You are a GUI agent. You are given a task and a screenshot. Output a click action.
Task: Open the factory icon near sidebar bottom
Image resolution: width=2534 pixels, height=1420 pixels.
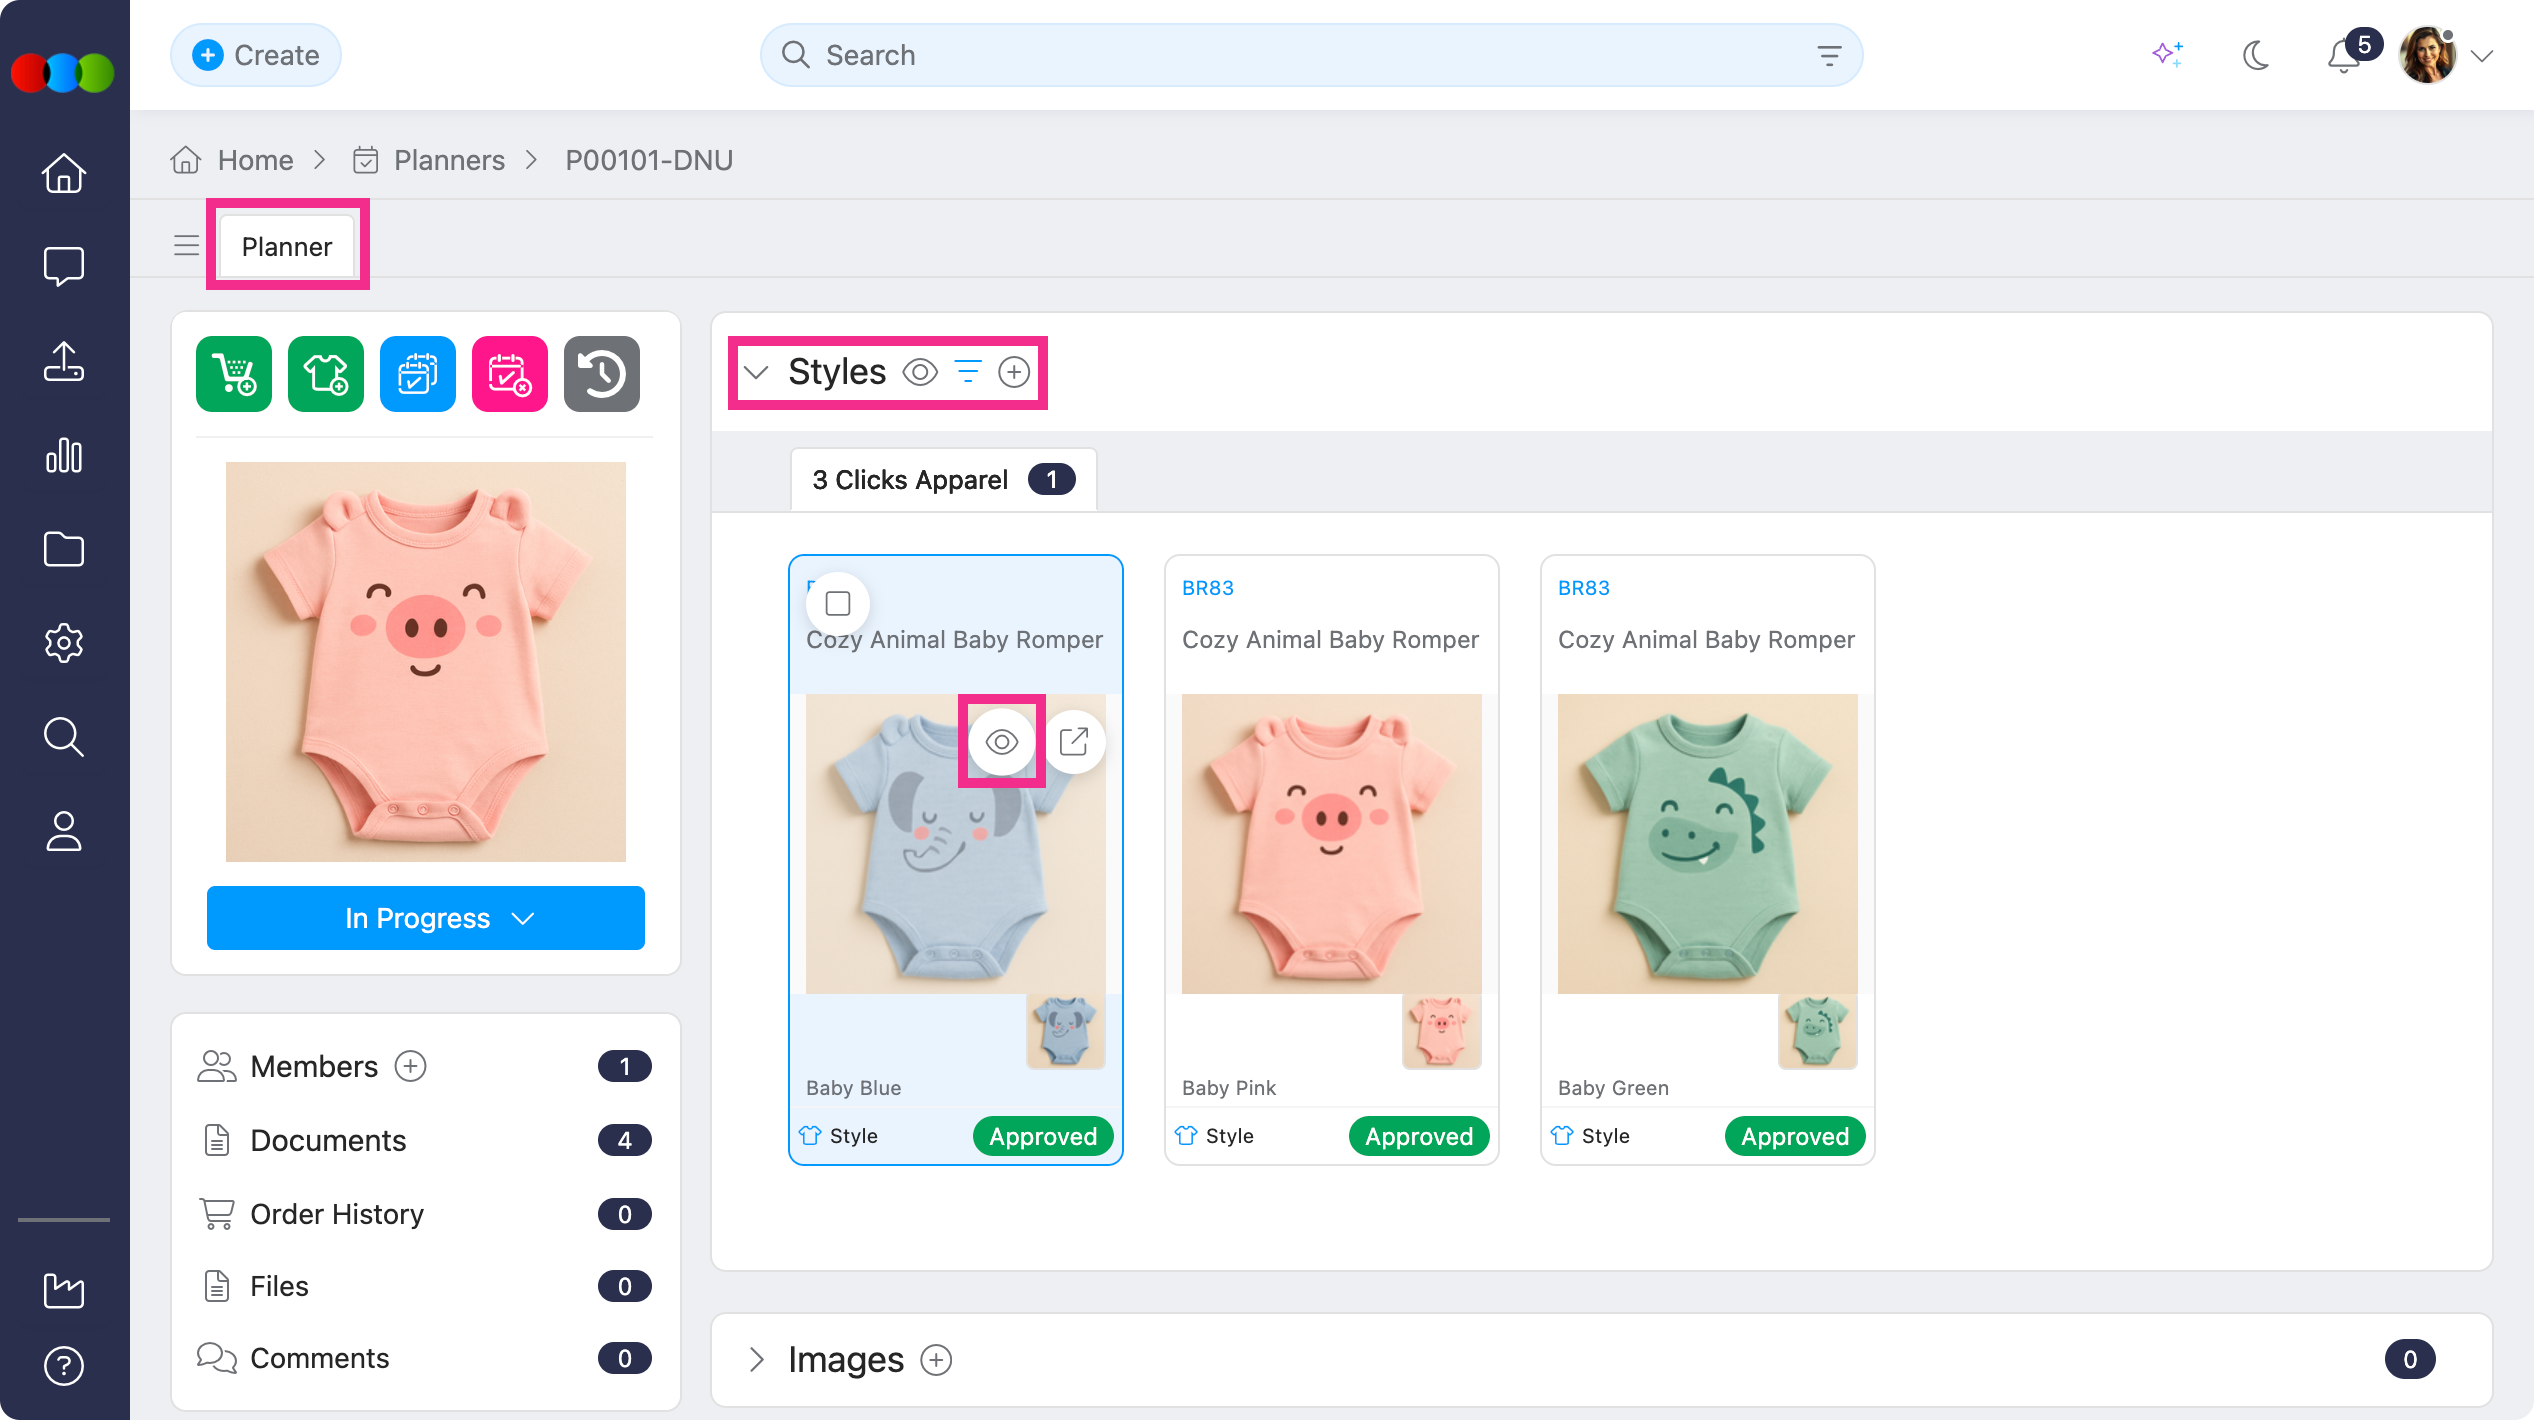(x=64, y=1290)
